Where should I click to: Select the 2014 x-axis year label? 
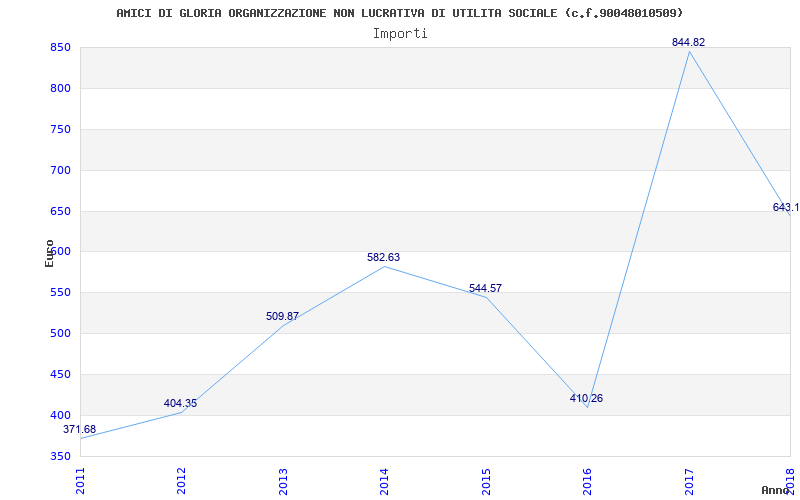pyautogui.click(x=384, y=482)
